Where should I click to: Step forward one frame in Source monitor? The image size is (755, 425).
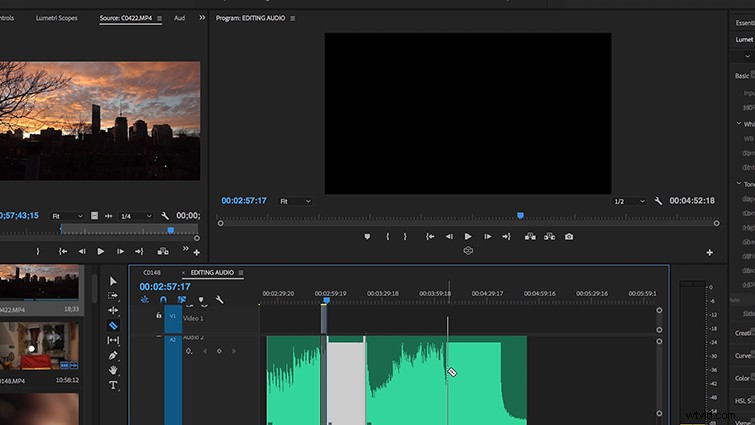point(120,251)
